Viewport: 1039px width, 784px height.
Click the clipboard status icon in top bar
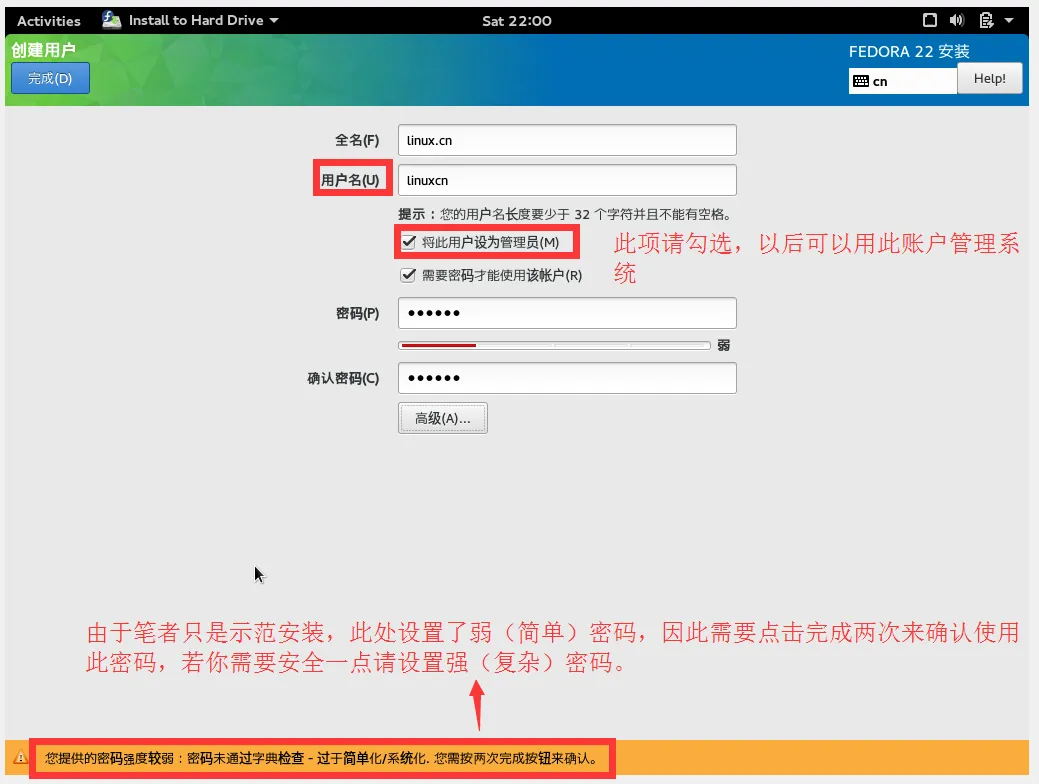pyautogui.click(x=986, y=21)
